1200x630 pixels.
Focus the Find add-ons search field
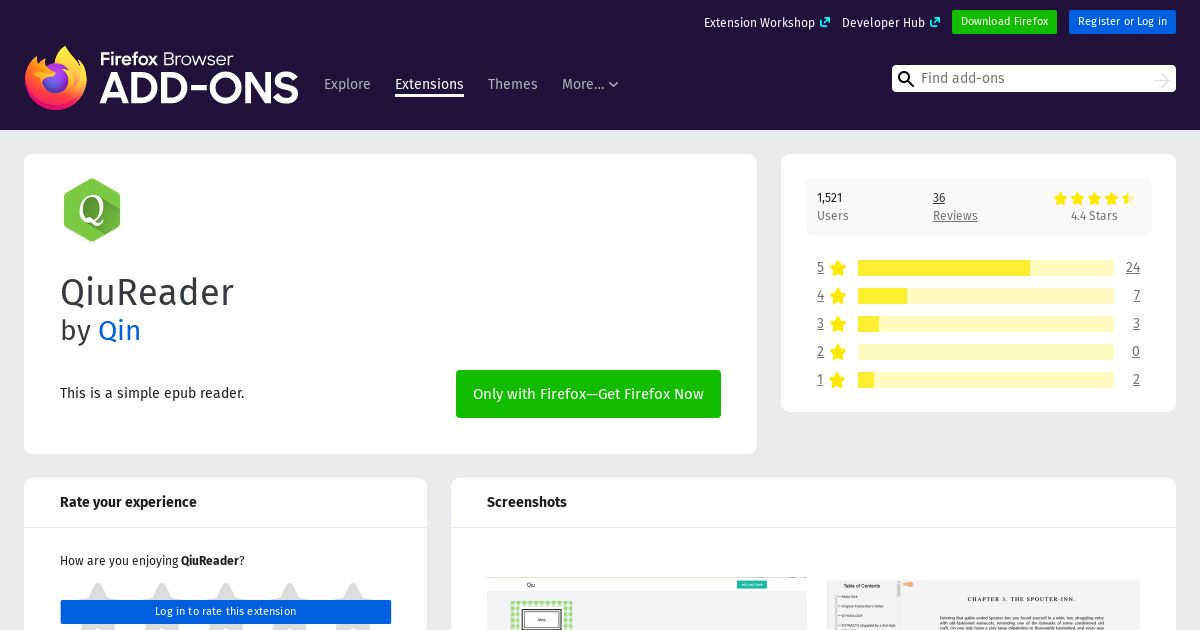(1033, 79)
